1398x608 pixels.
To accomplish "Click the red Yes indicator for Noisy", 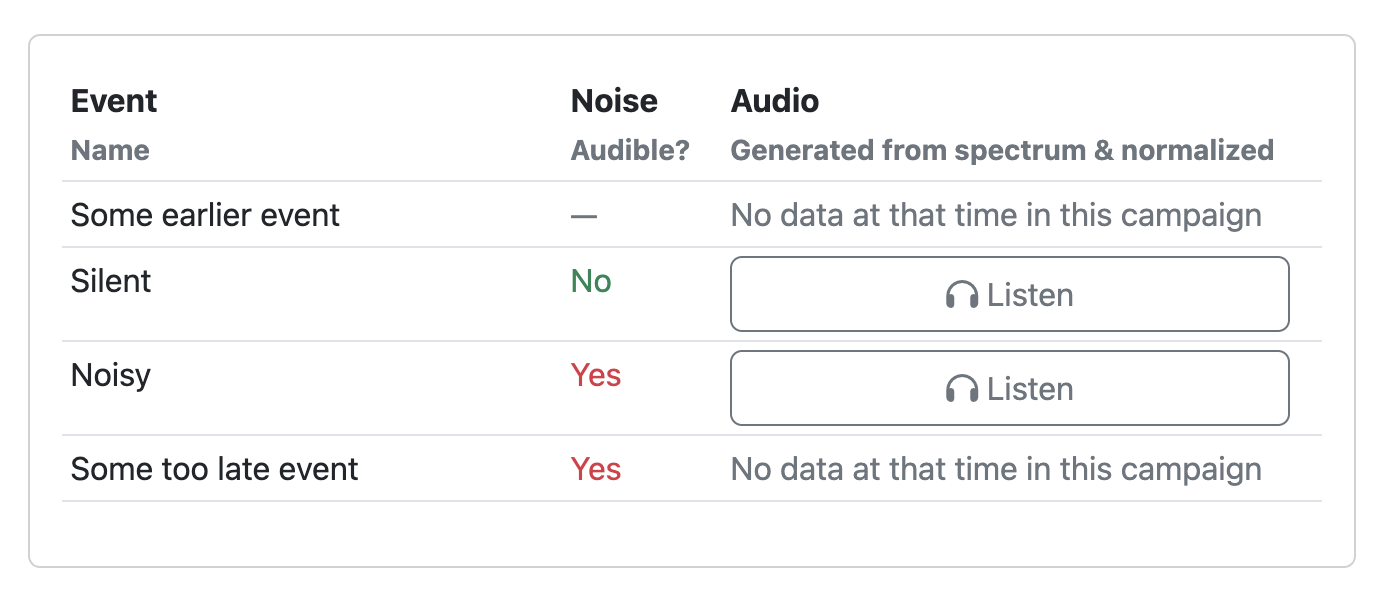I will tap(596, 374).
